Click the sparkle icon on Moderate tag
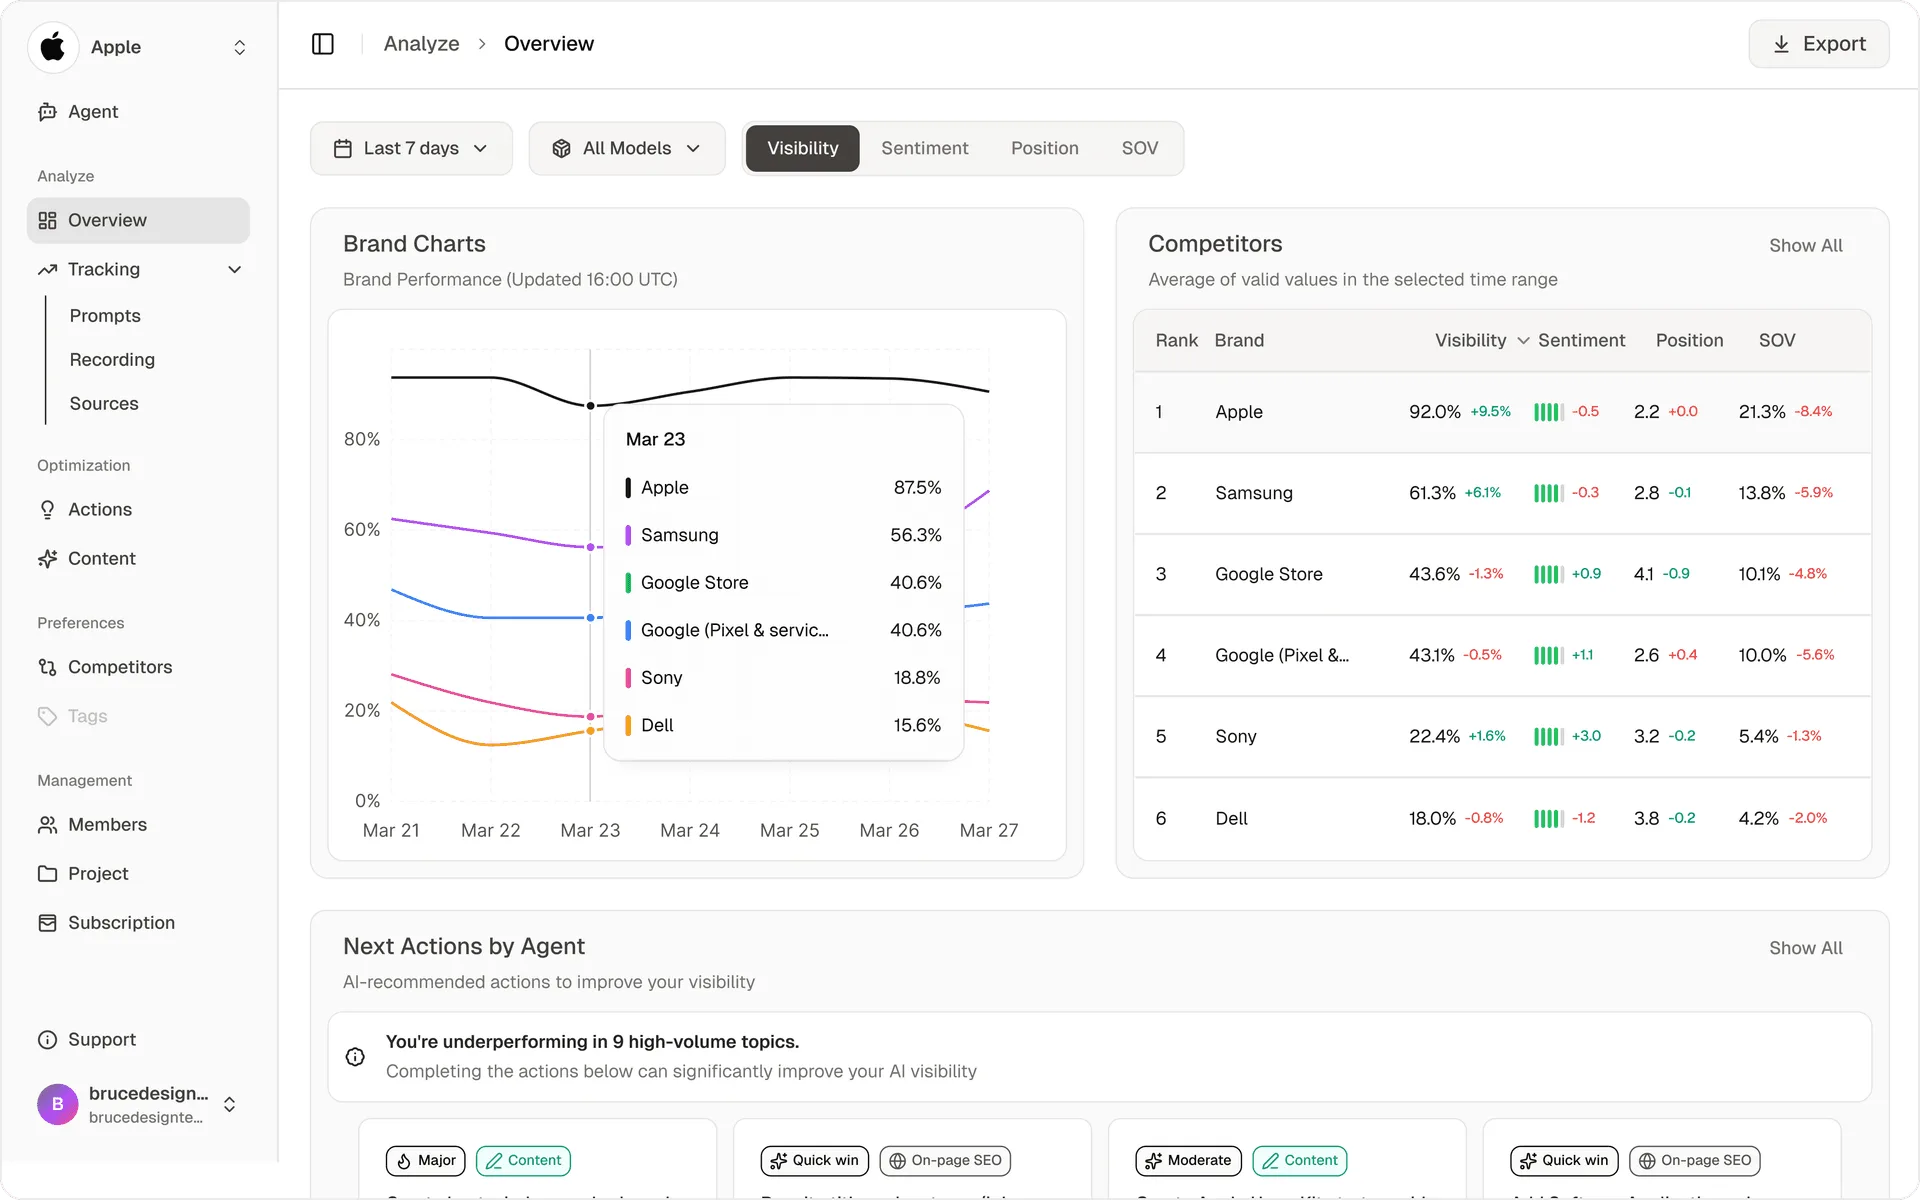Viewport: 1920px width, 1200px height. pos(1154,1161)
